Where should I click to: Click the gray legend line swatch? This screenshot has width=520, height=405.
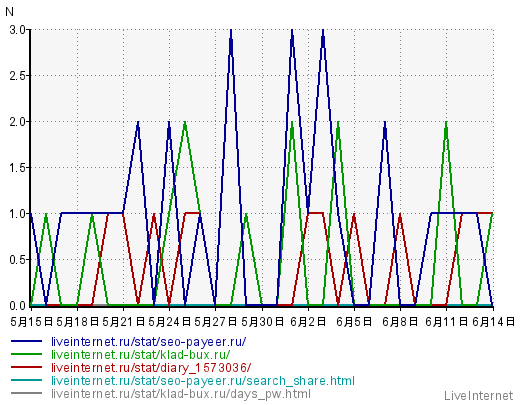(26, 393)
